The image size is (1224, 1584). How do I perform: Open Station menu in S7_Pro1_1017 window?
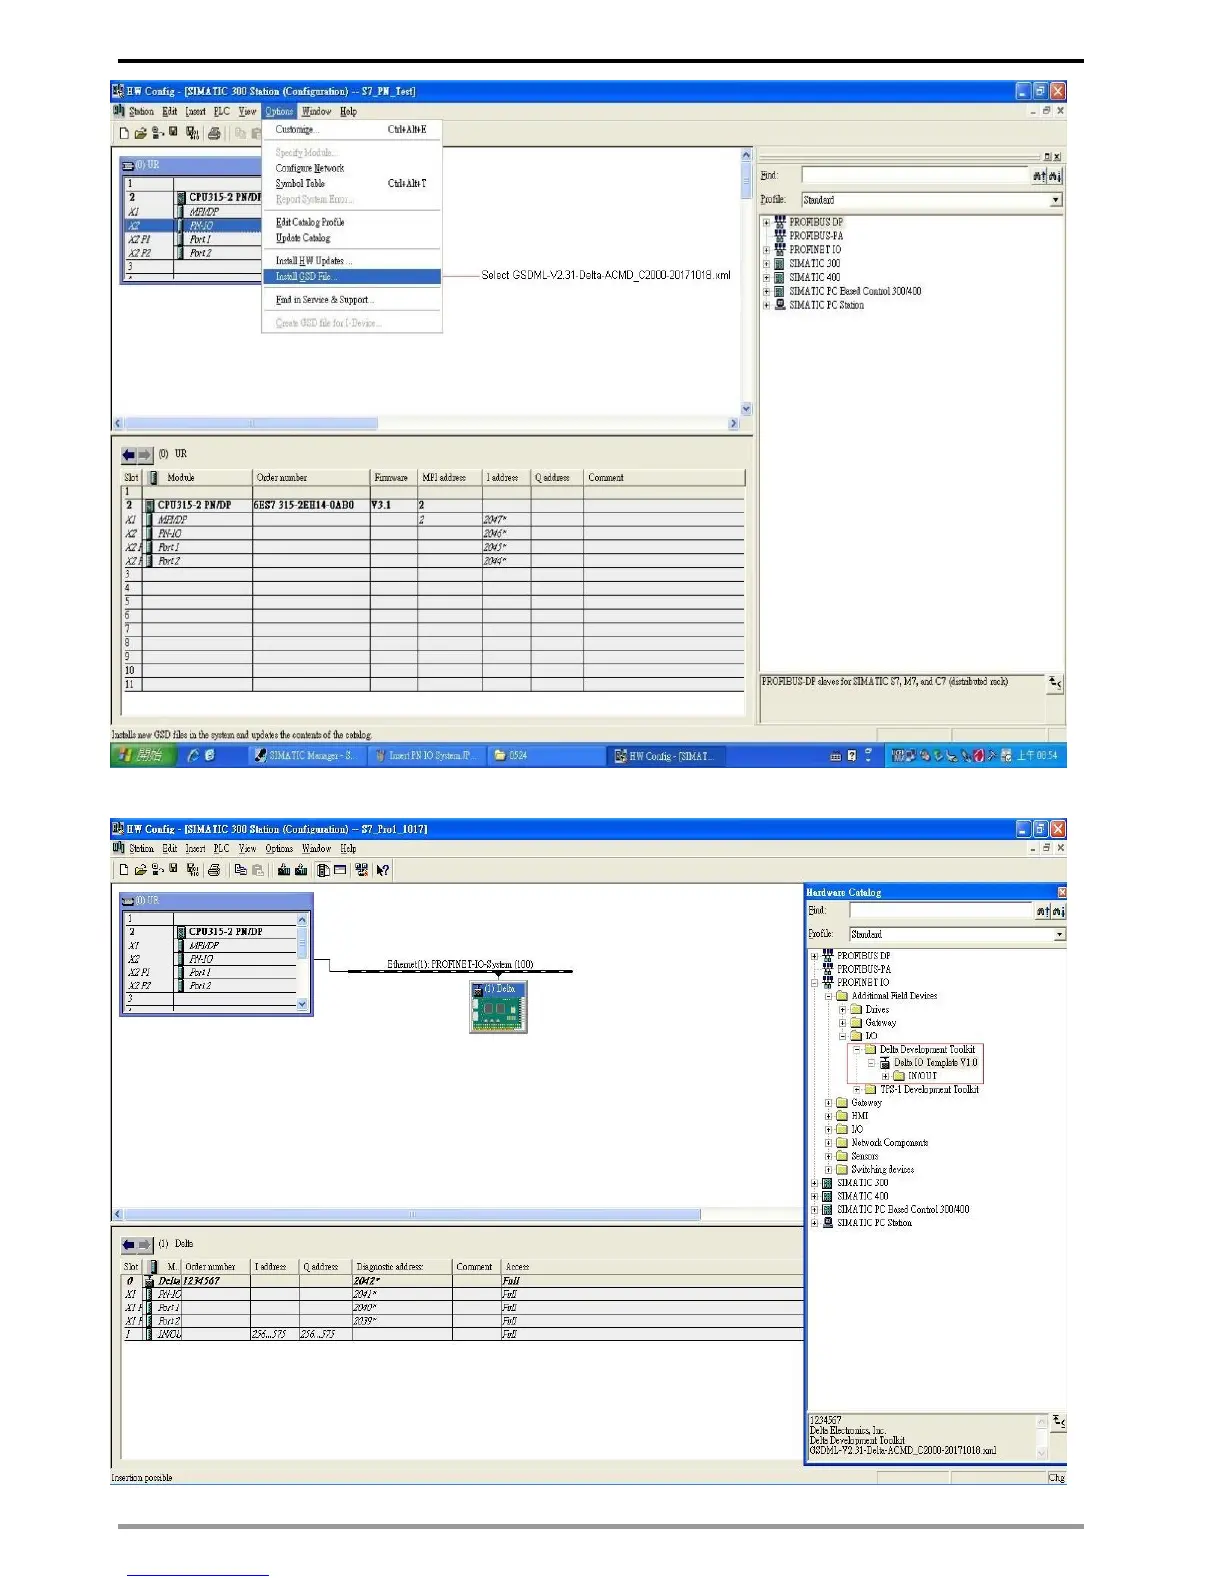click(x=141, y=849)
